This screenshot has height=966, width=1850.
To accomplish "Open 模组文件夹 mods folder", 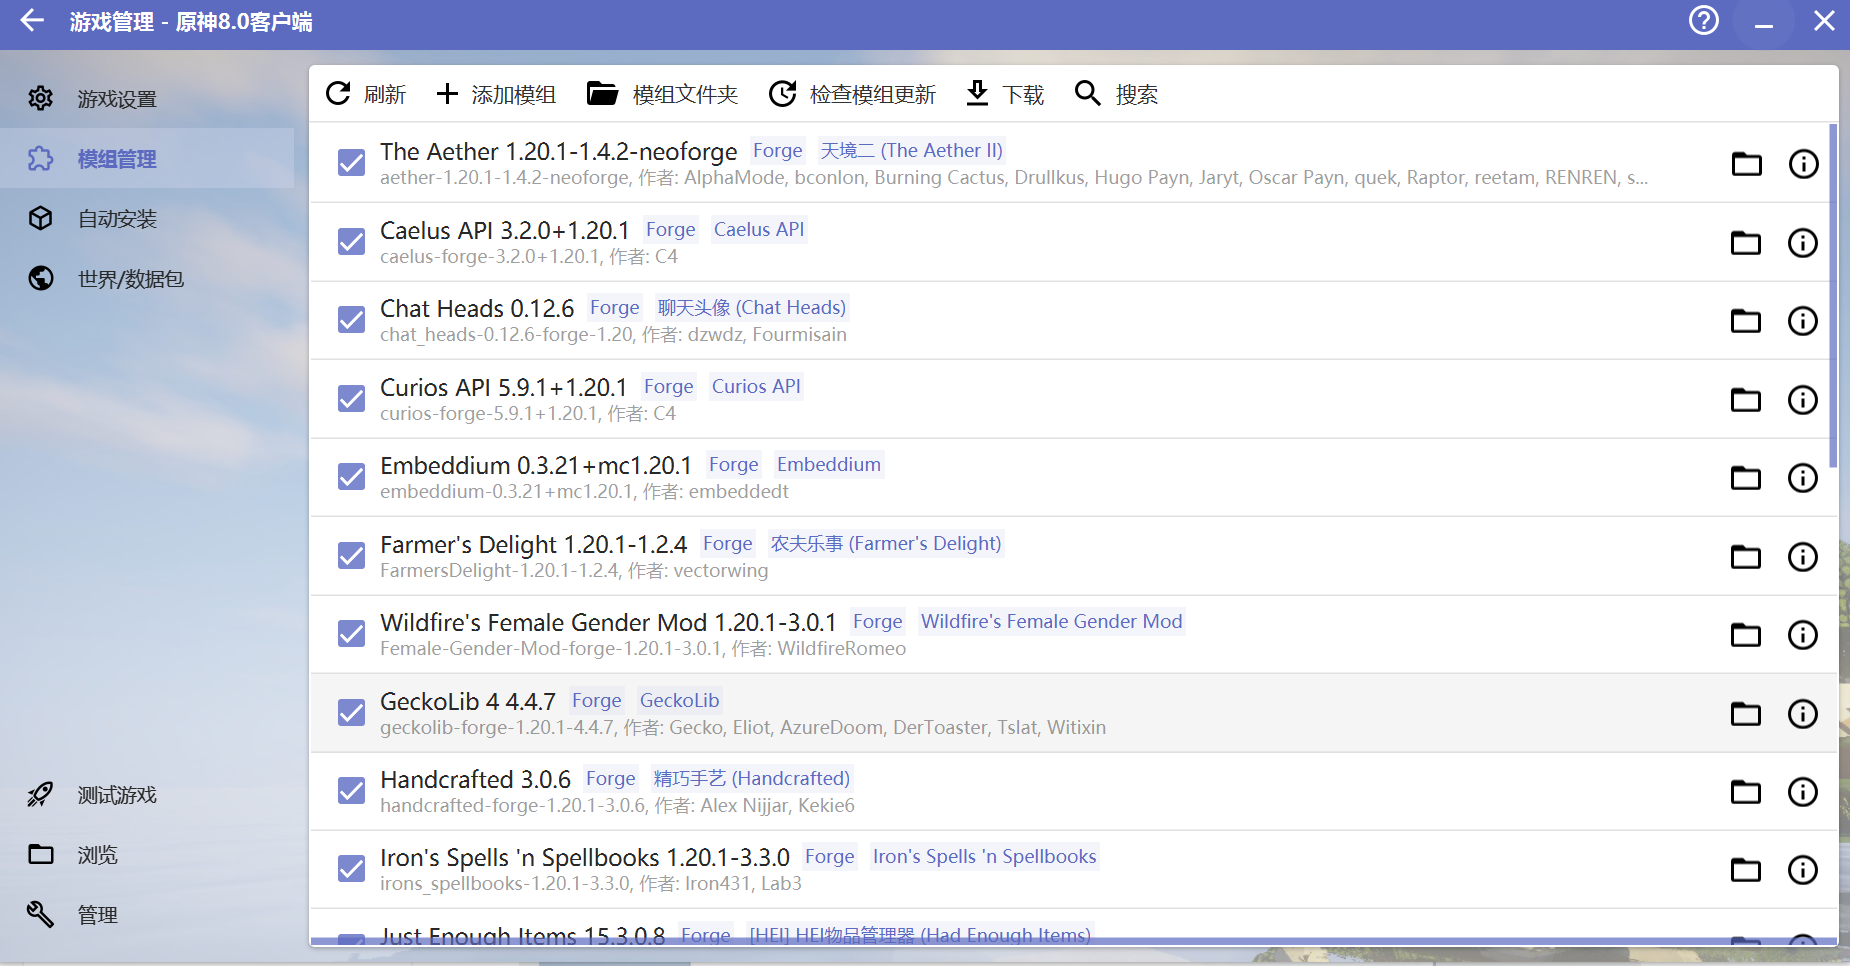I will (662, 94).
